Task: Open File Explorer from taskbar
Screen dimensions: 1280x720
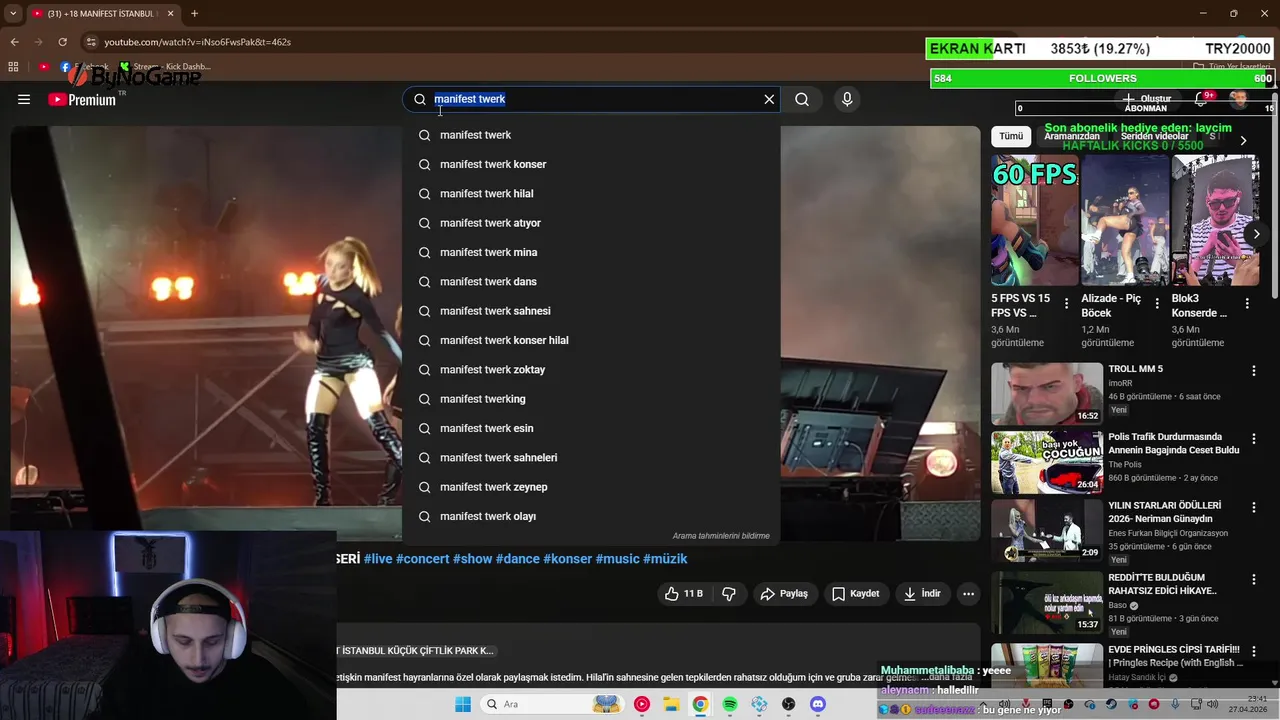Action: (x=671, y=704)
